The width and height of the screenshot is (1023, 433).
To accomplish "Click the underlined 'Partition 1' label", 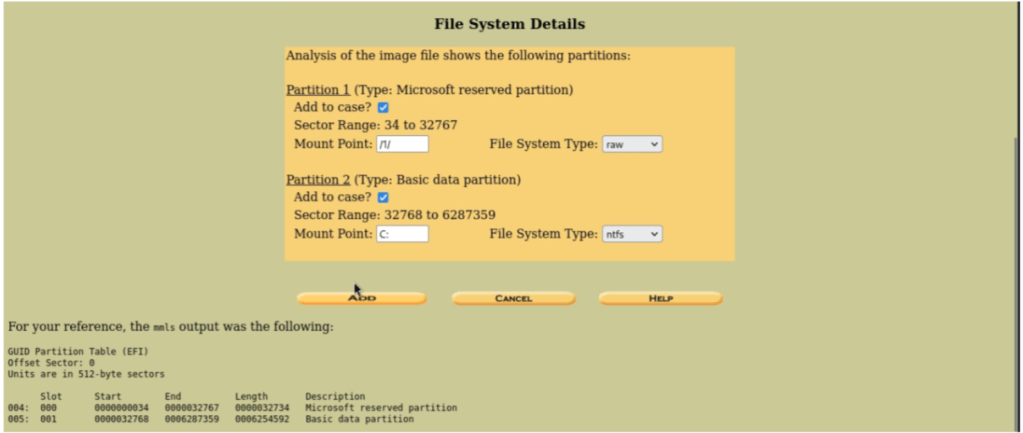I will (x=318, y=90).
